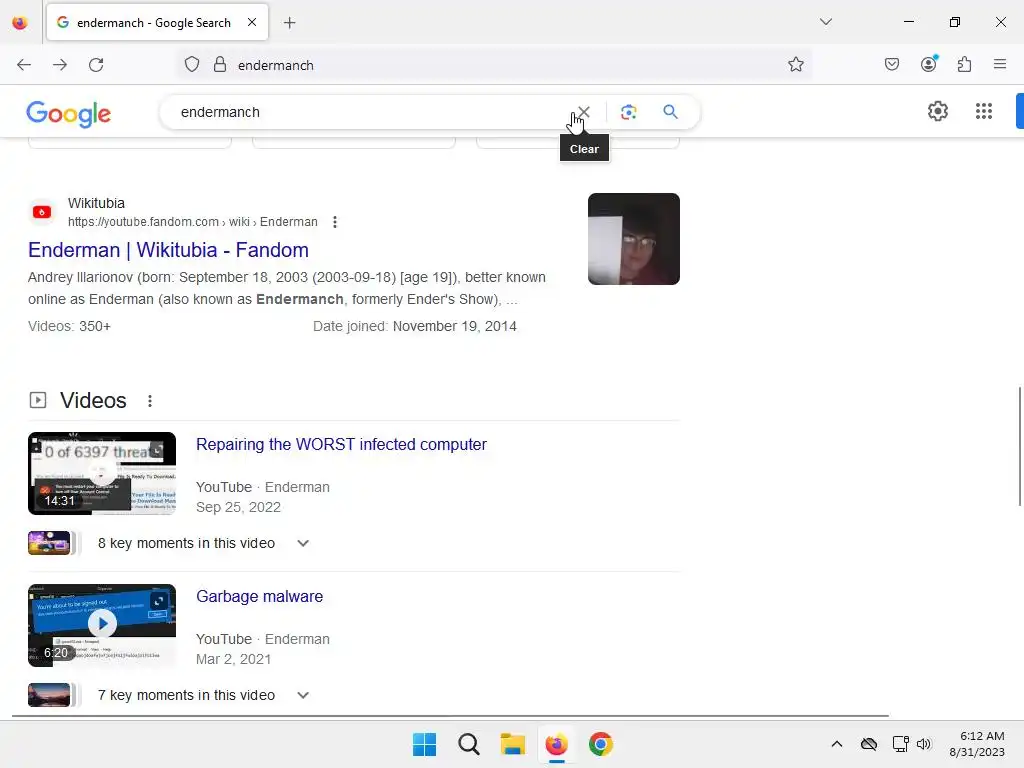This screenshot has width=1024, height=768.
Task: Select the endermanch - Google Search tab
Action: tap(157, 23)
